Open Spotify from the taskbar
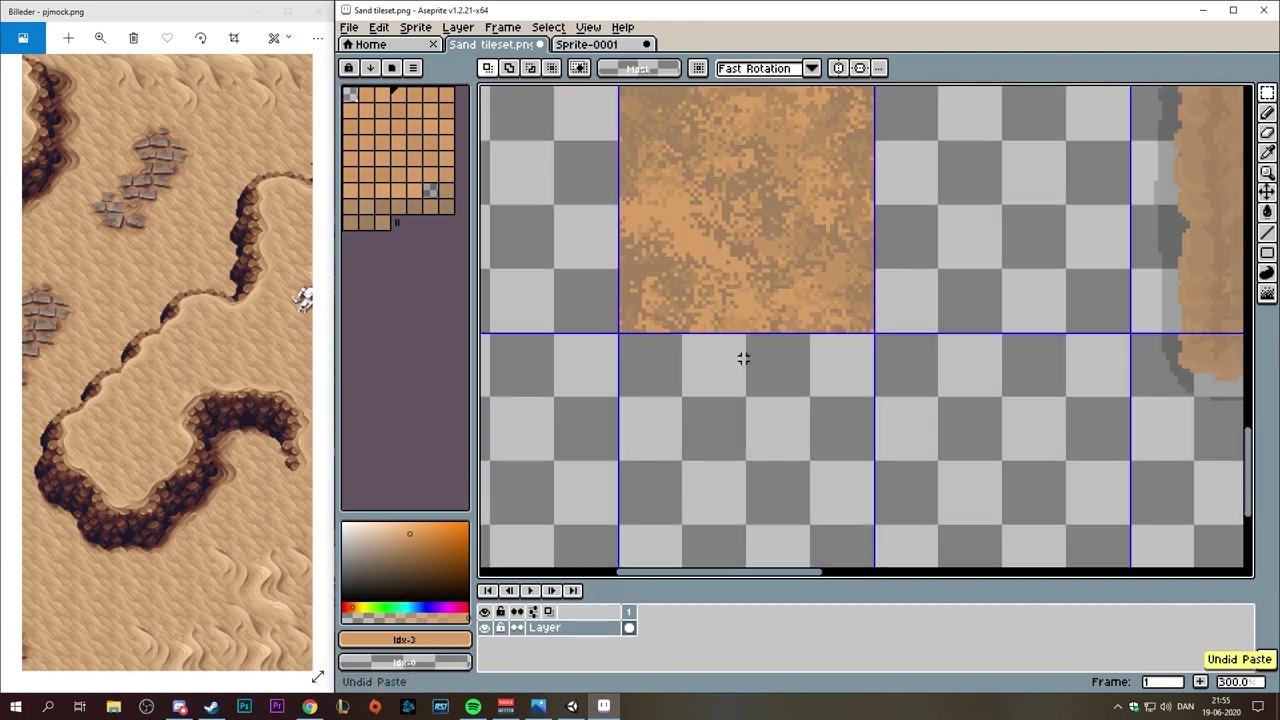Screen dimensions: 1280x720 click(x=473, y=707)
